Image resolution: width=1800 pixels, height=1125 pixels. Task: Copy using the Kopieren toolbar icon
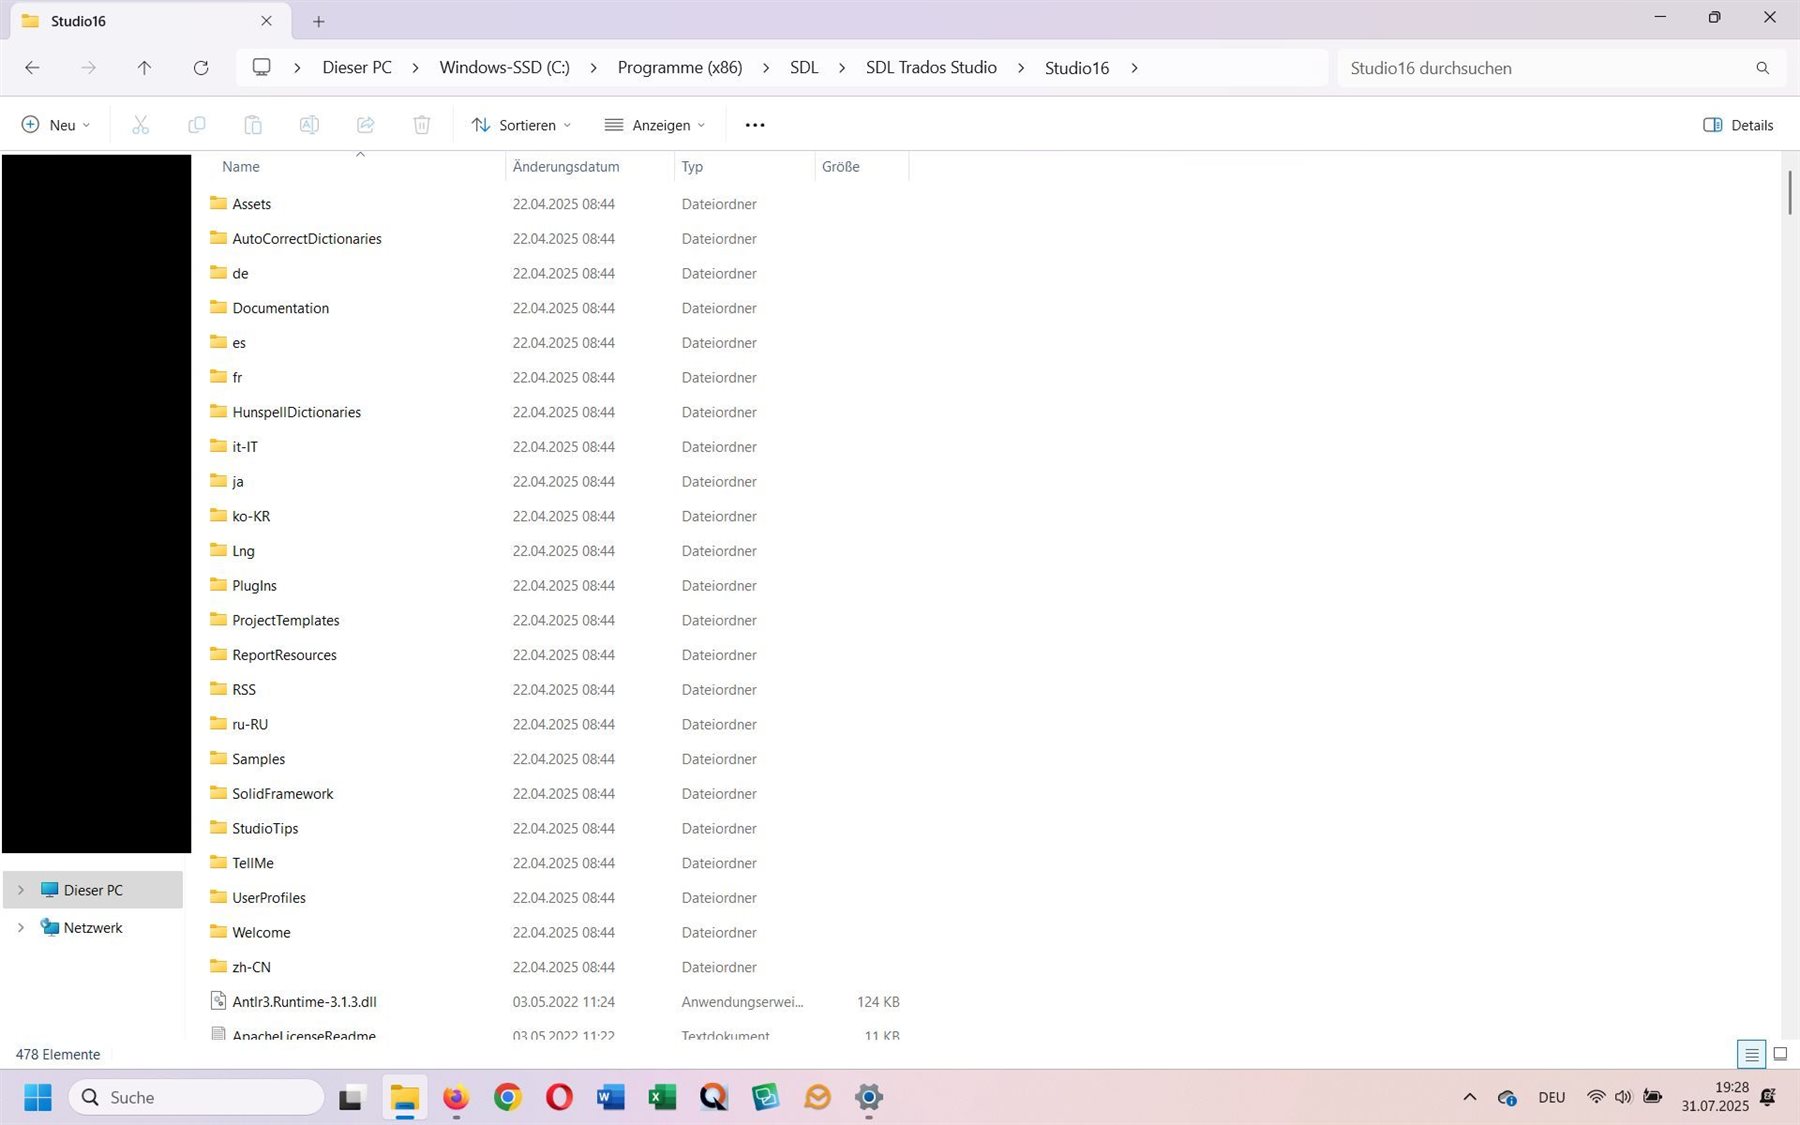(196, 124)
